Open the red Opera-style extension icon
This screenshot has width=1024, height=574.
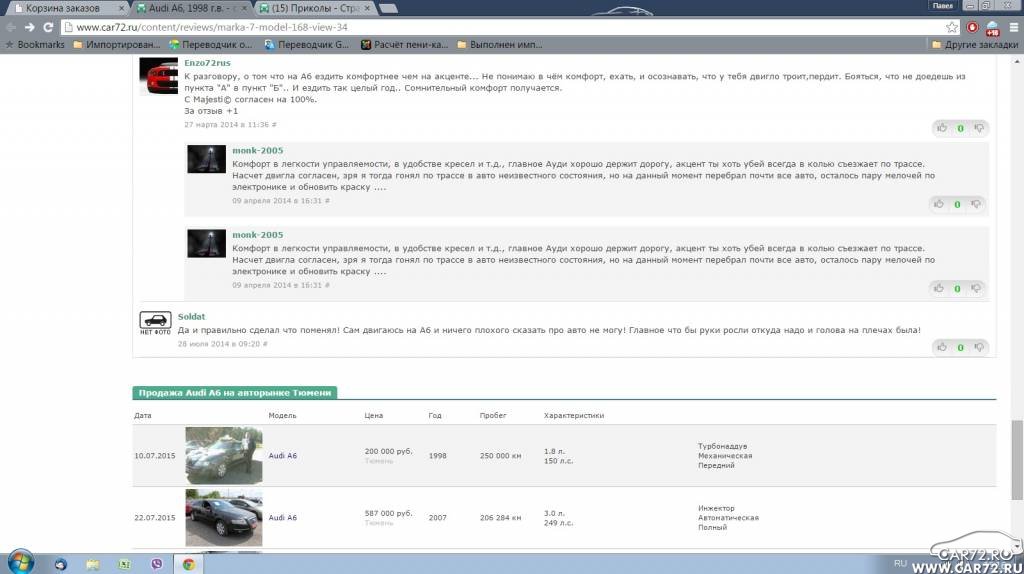tap(972, 27)
